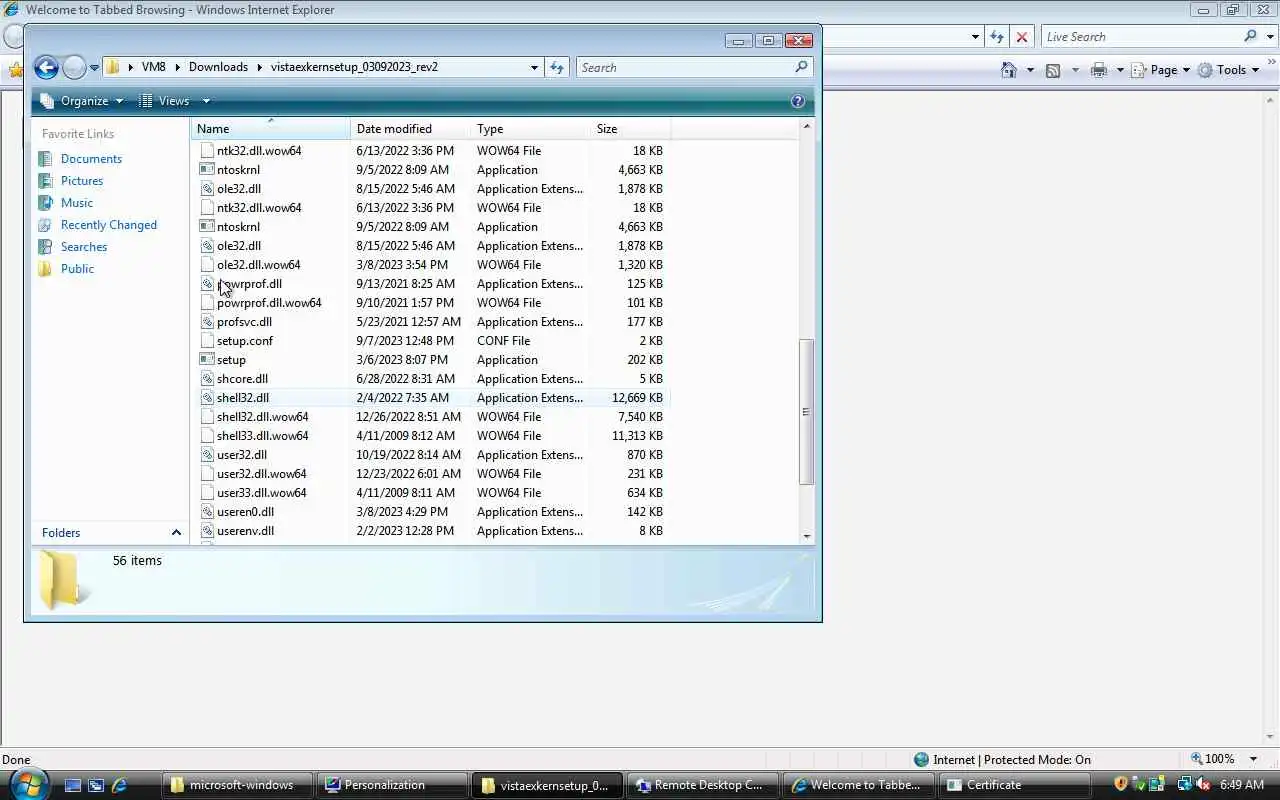This screenshot has width=1280, height=800.
Task: Click the file list scroll up arrow
Action: (807, 127)
